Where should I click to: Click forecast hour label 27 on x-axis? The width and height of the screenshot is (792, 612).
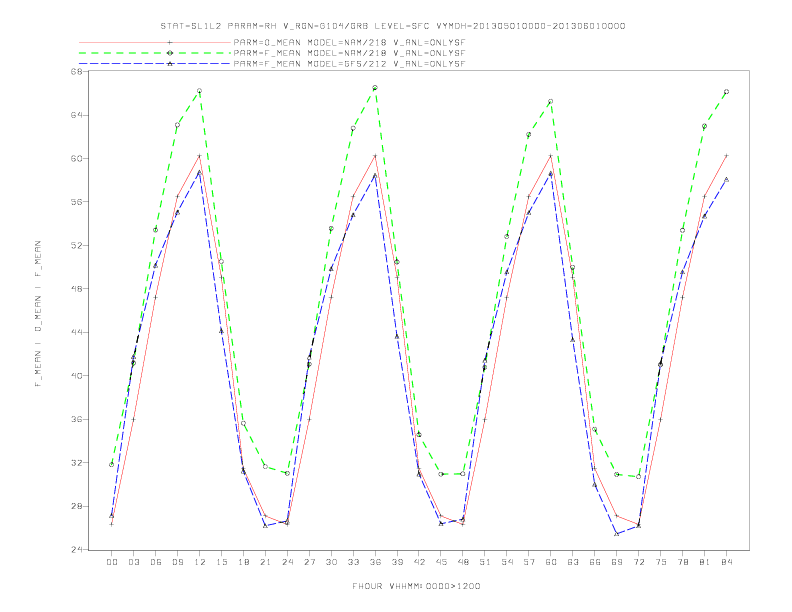309,562
